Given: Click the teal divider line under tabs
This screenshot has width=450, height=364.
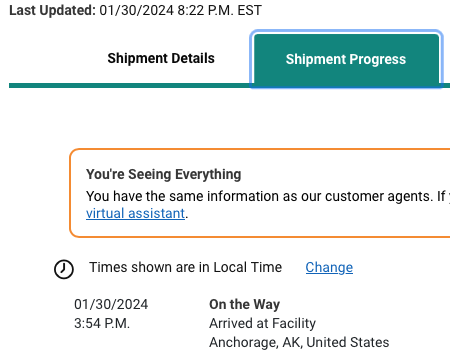Looking at the screenshot, I should (x=129, y=86).
